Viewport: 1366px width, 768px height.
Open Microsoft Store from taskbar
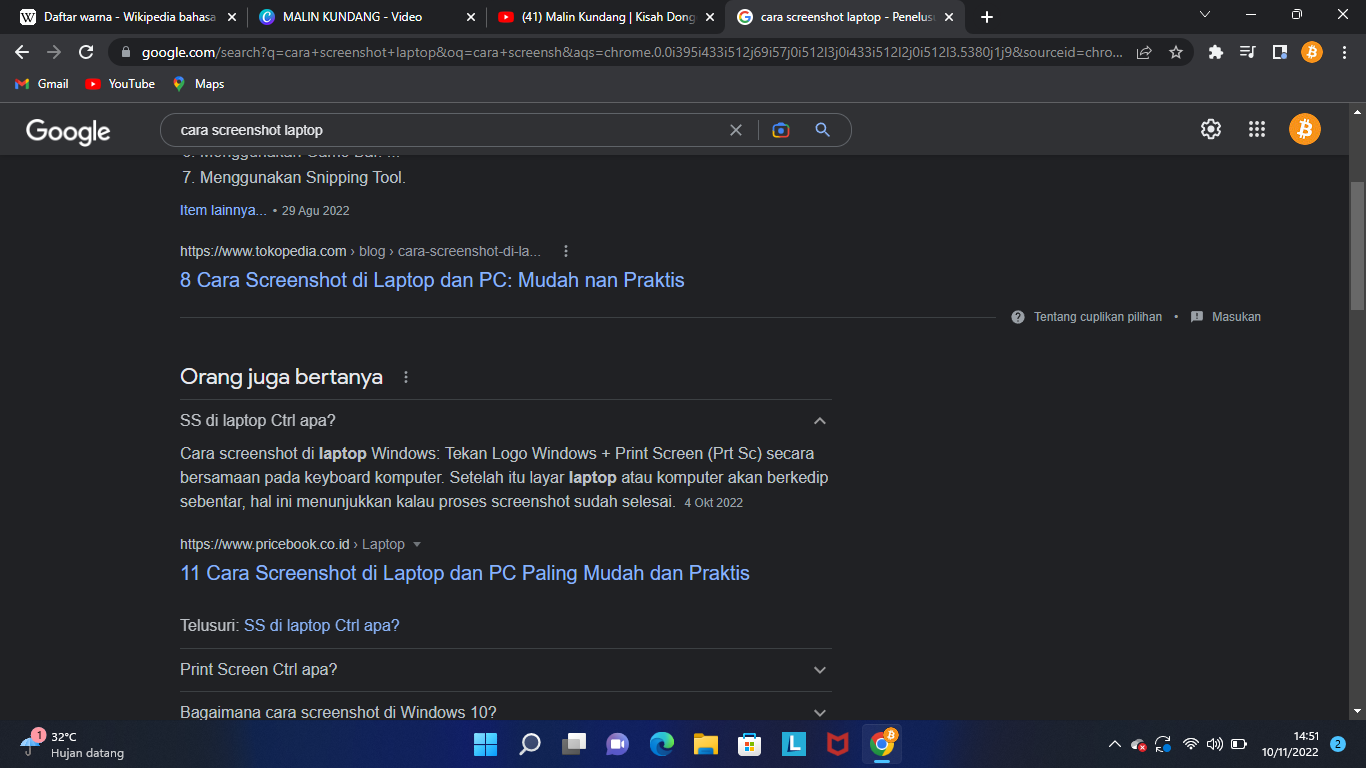(x=750, y=744)
